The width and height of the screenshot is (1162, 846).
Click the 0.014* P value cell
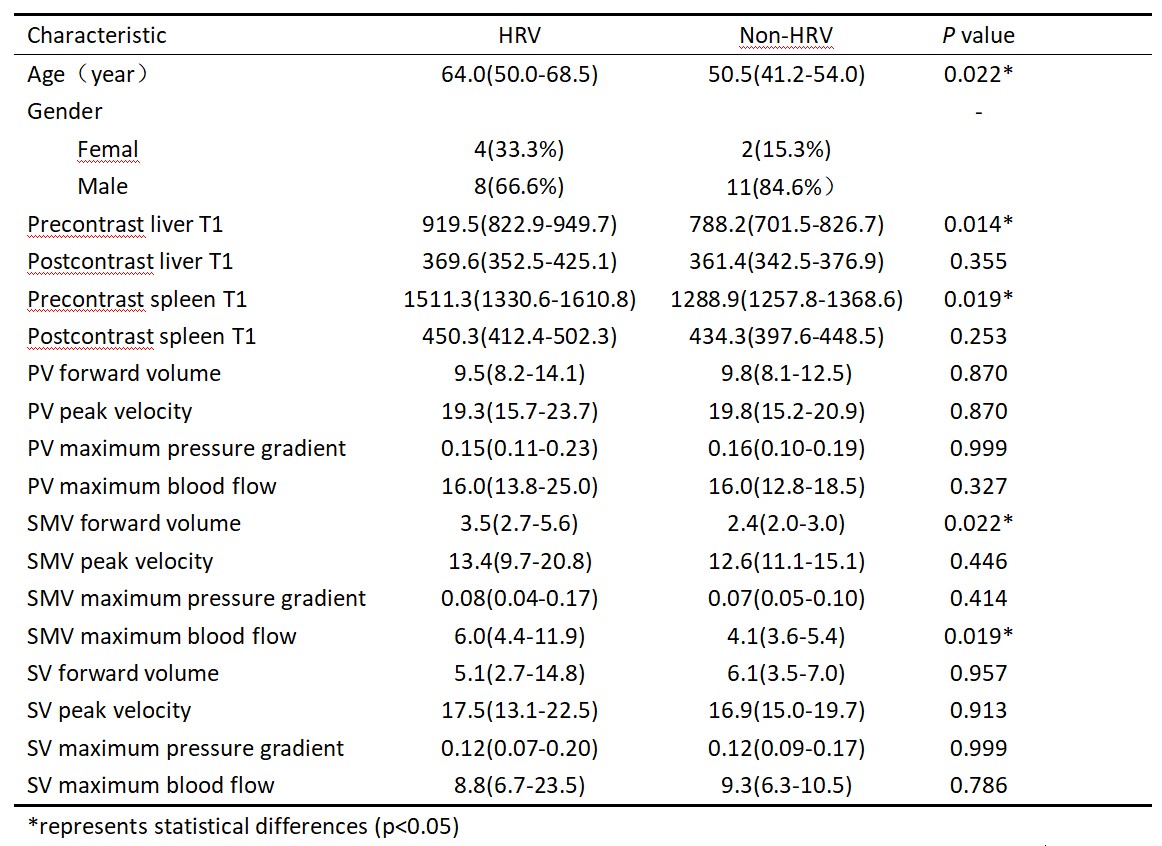pos(978,224)
